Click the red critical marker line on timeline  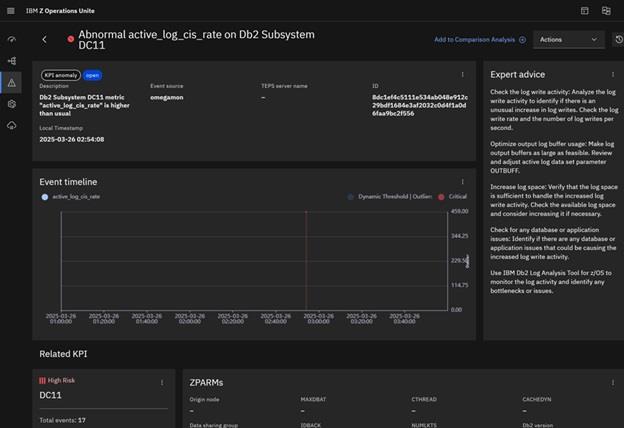(x=305, y=260)
